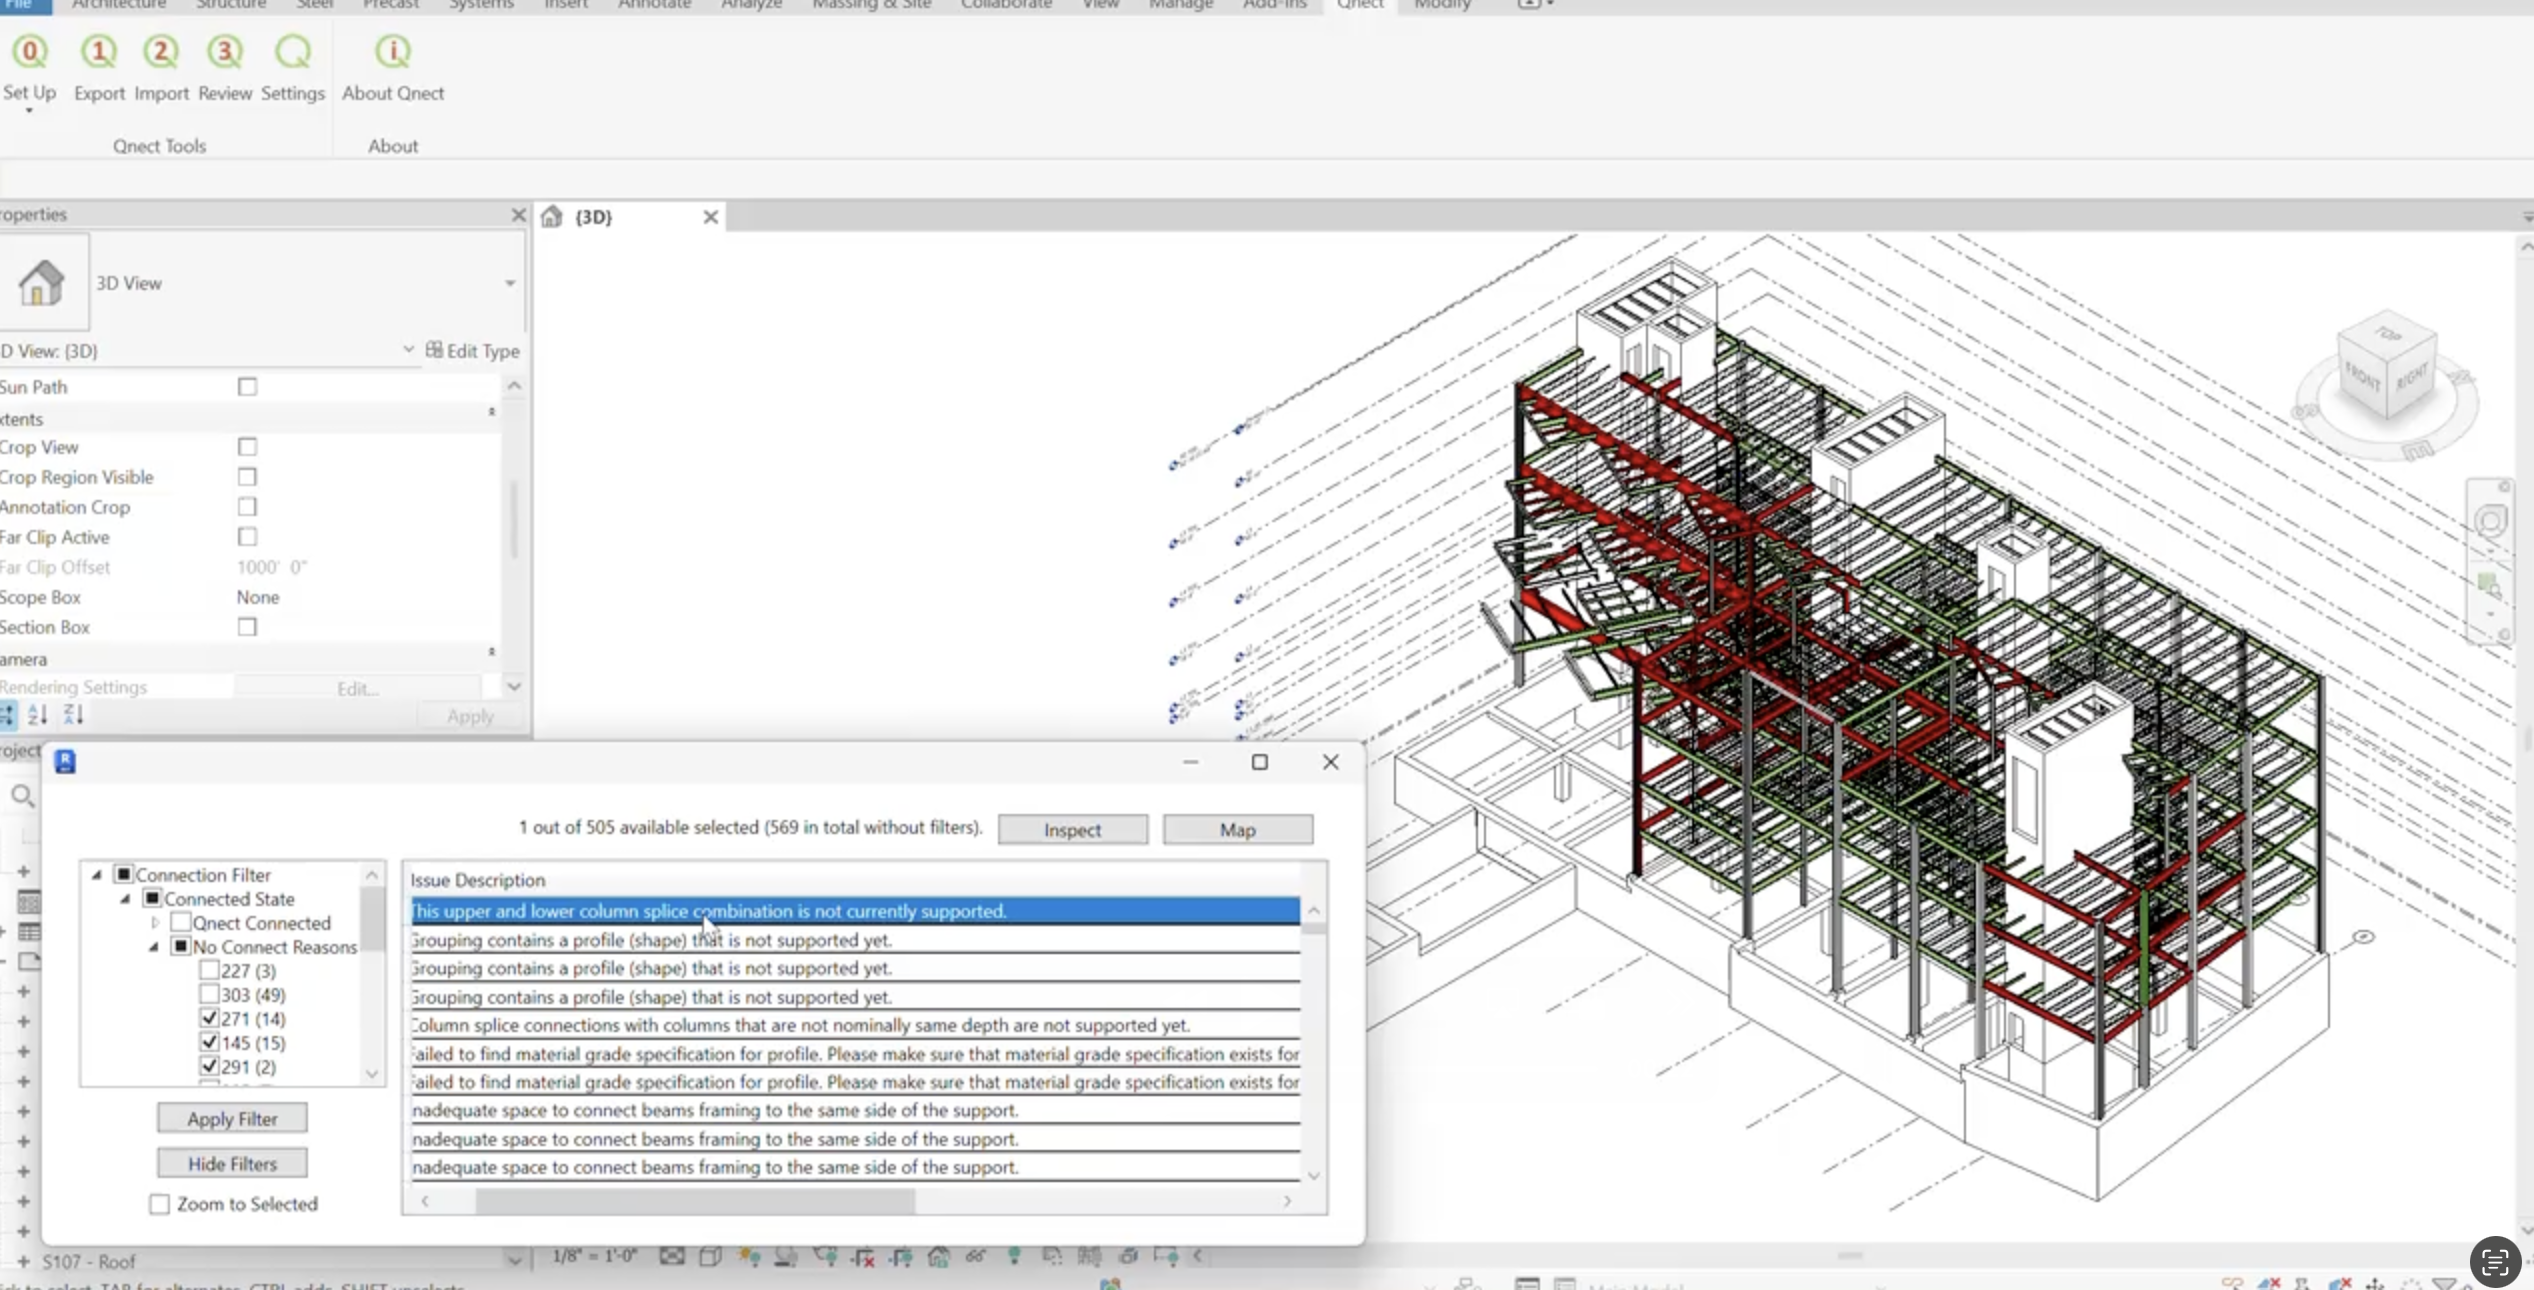2534x1290 pixels.
Task: Check the Section Box property
Action: tap(247, 627)
